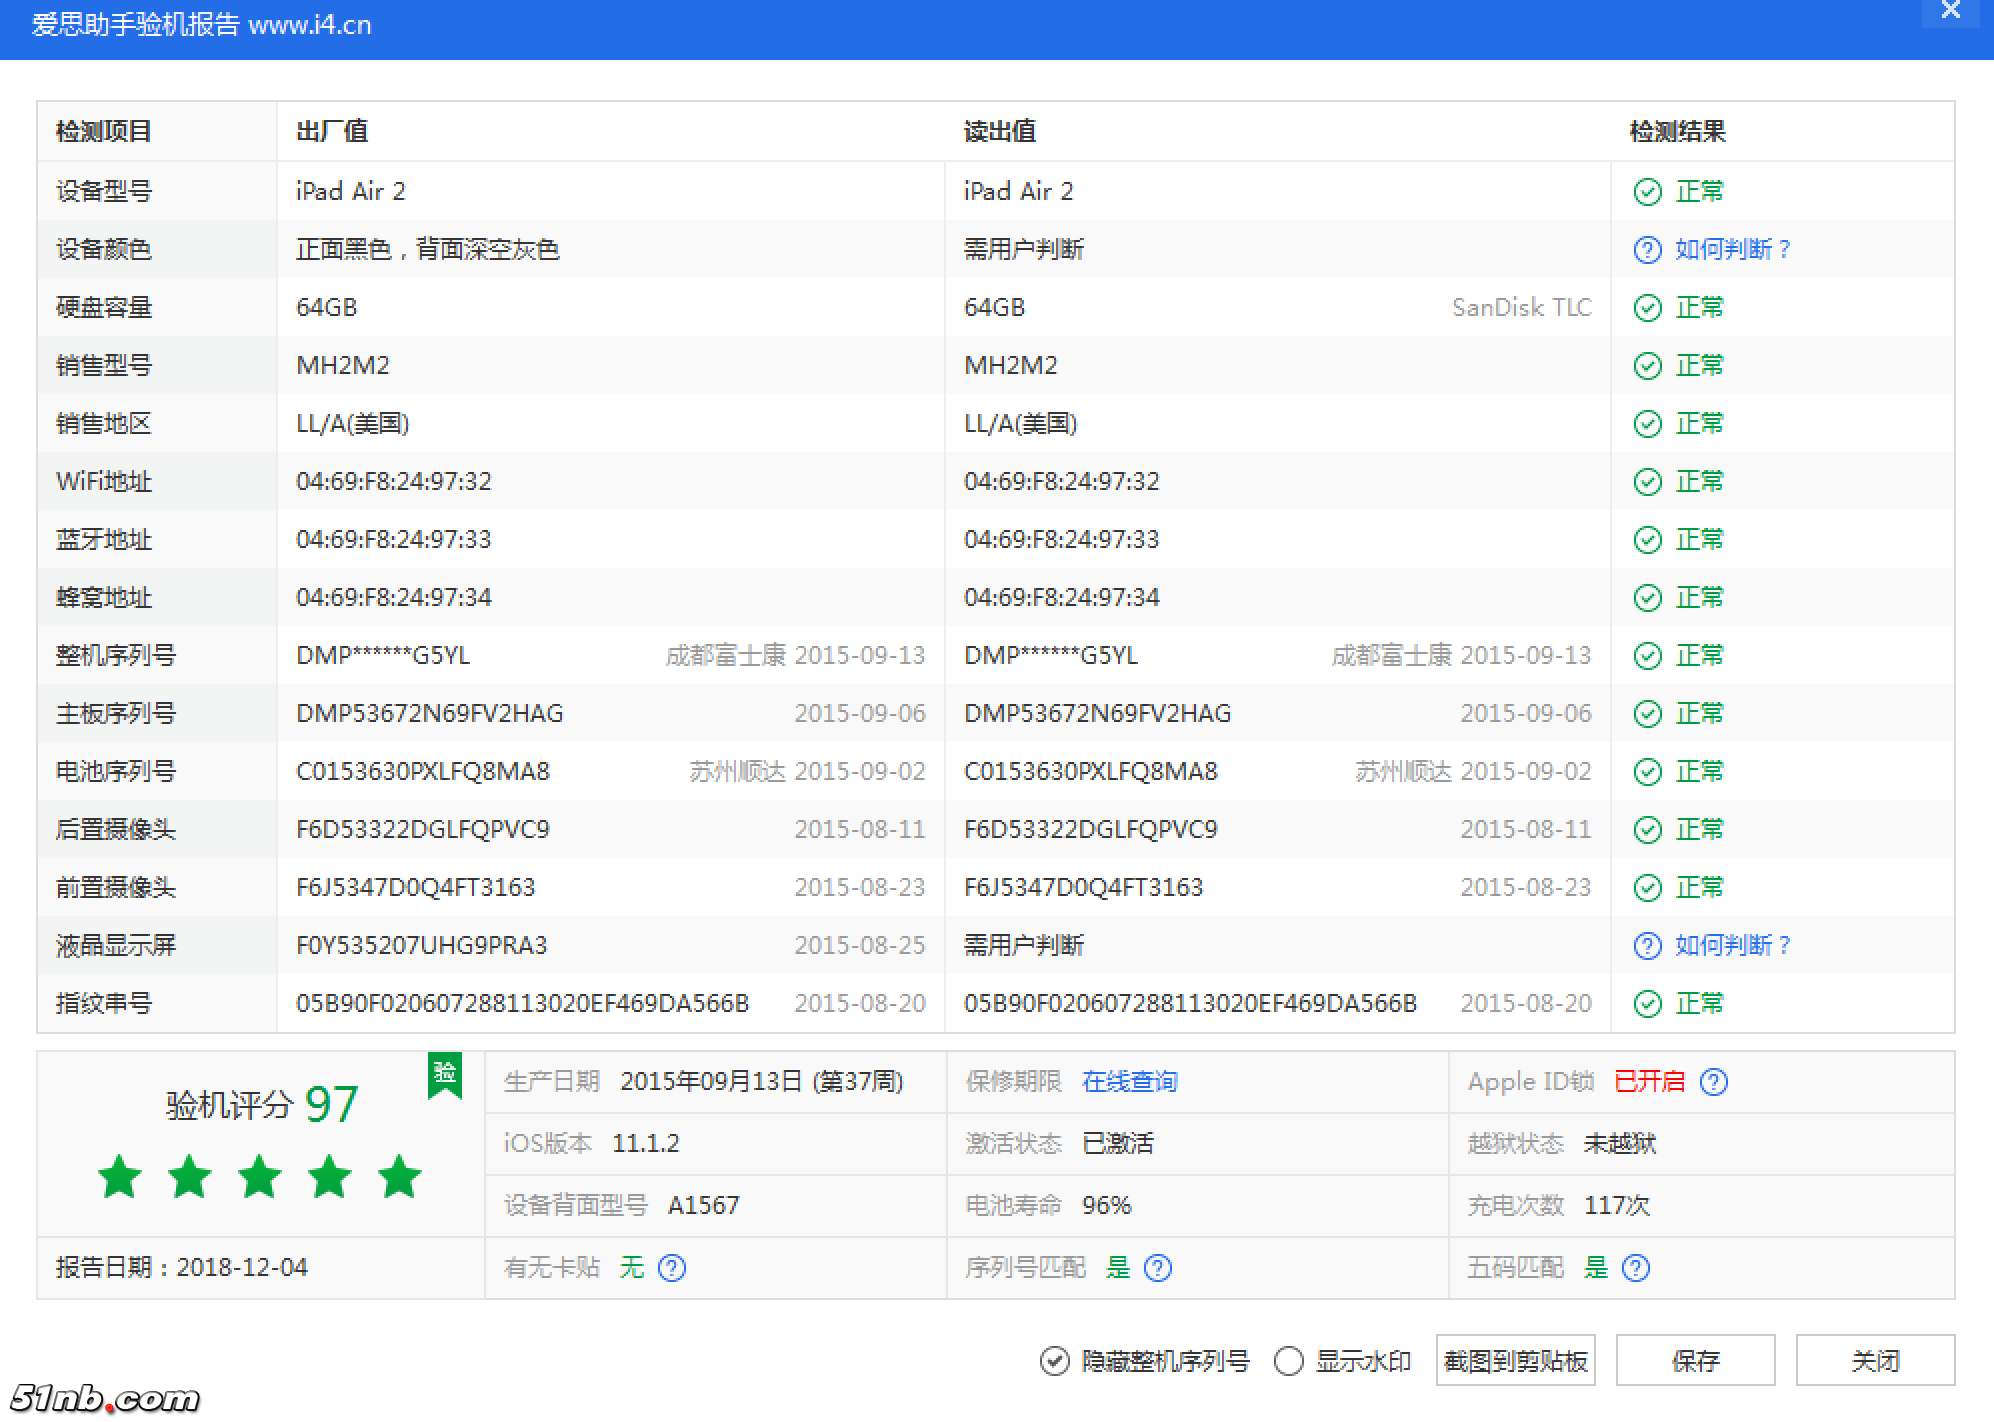Uncheck 隐藏整机序列号 option
This screenshot has width=1994, height=1422.
[x=1054, y=1361]
